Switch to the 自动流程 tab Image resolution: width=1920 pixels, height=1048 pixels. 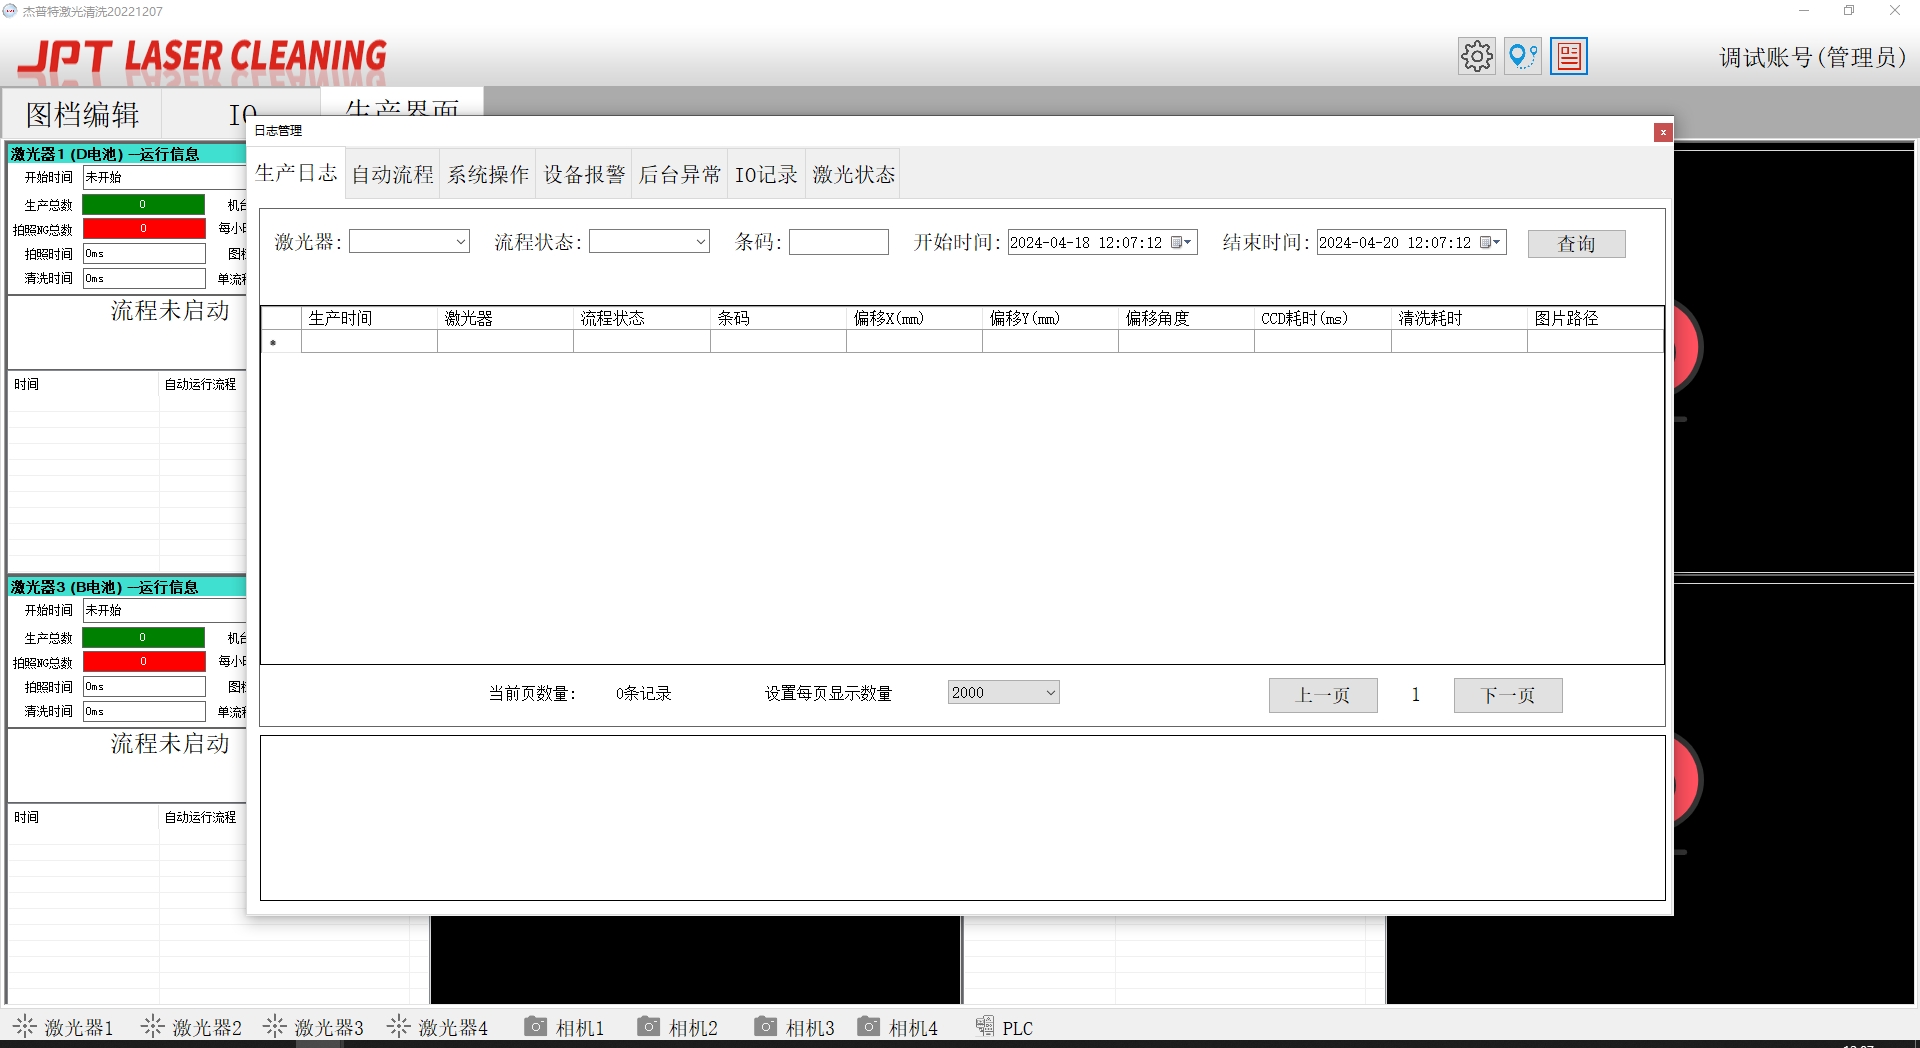(x=392, y=174)
